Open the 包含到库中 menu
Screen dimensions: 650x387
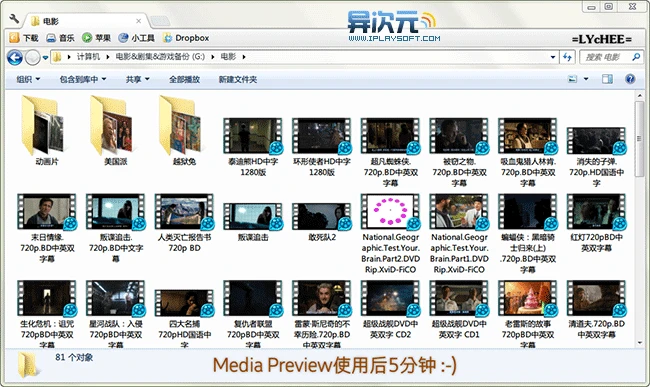(83, 79)
